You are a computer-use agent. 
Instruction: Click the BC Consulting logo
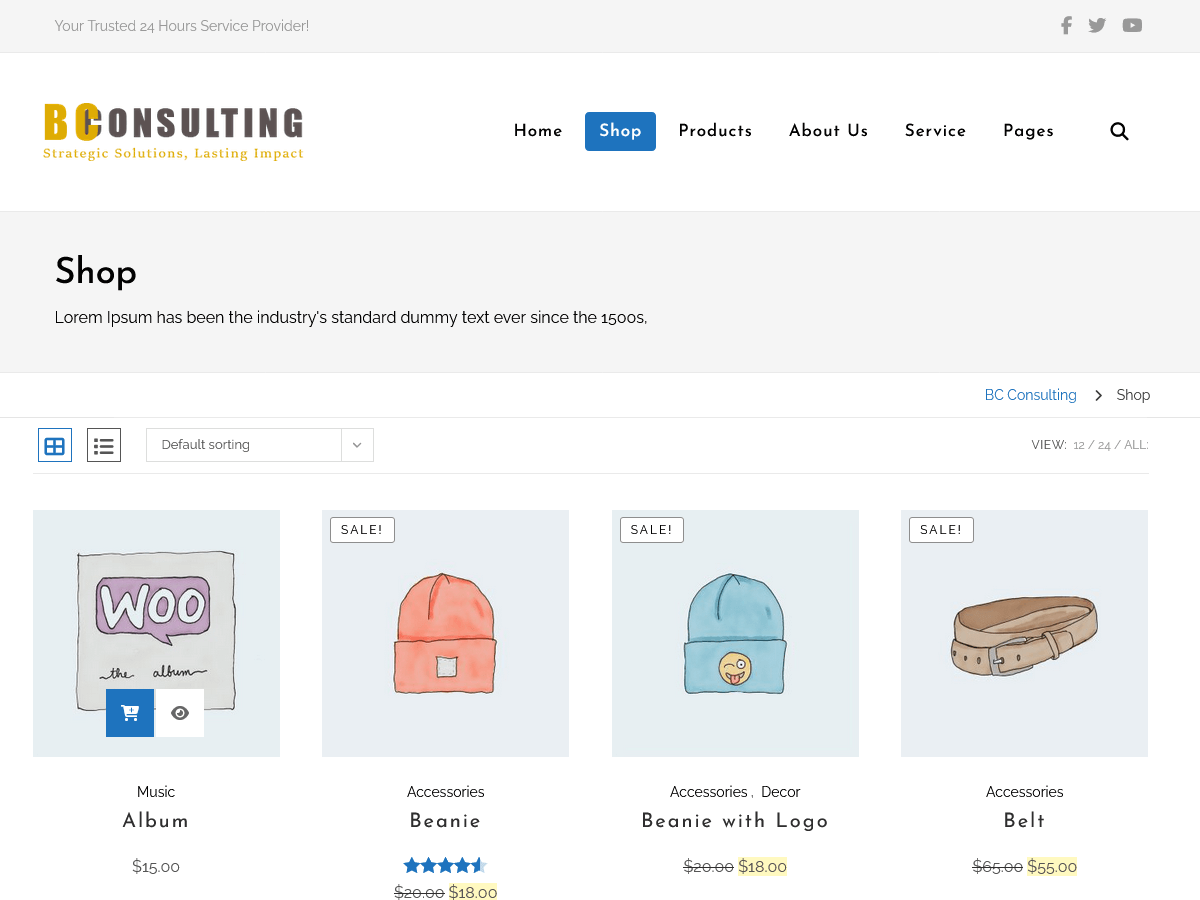coord(172,131)
